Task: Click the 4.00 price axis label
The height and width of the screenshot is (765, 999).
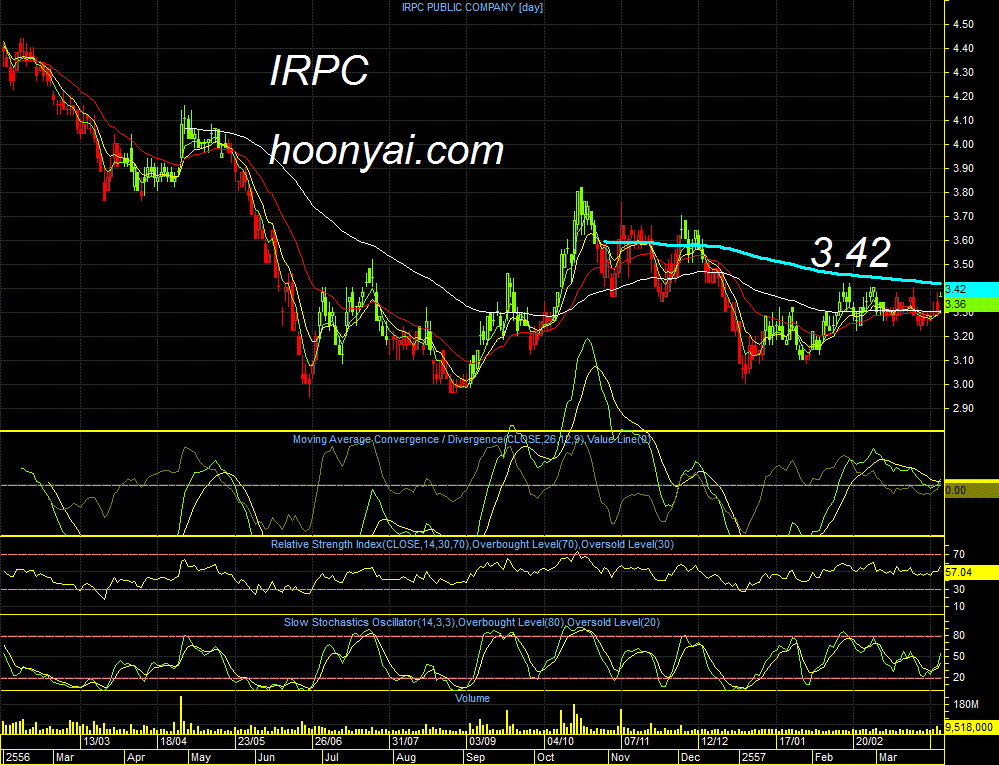Action: tap(963, 145)
